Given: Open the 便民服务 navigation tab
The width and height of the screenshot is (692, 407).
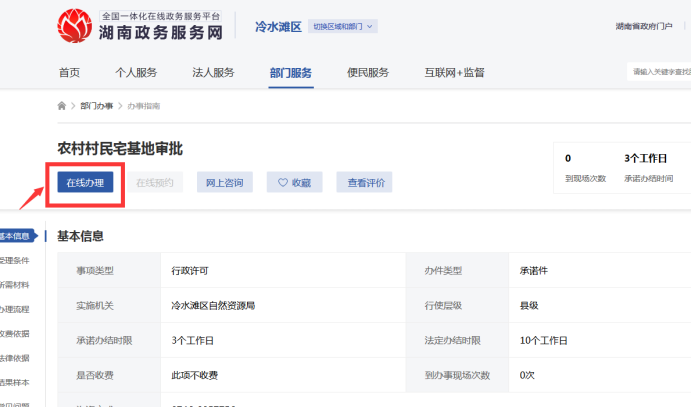Looking at the screenshot, I should point(367,72).
